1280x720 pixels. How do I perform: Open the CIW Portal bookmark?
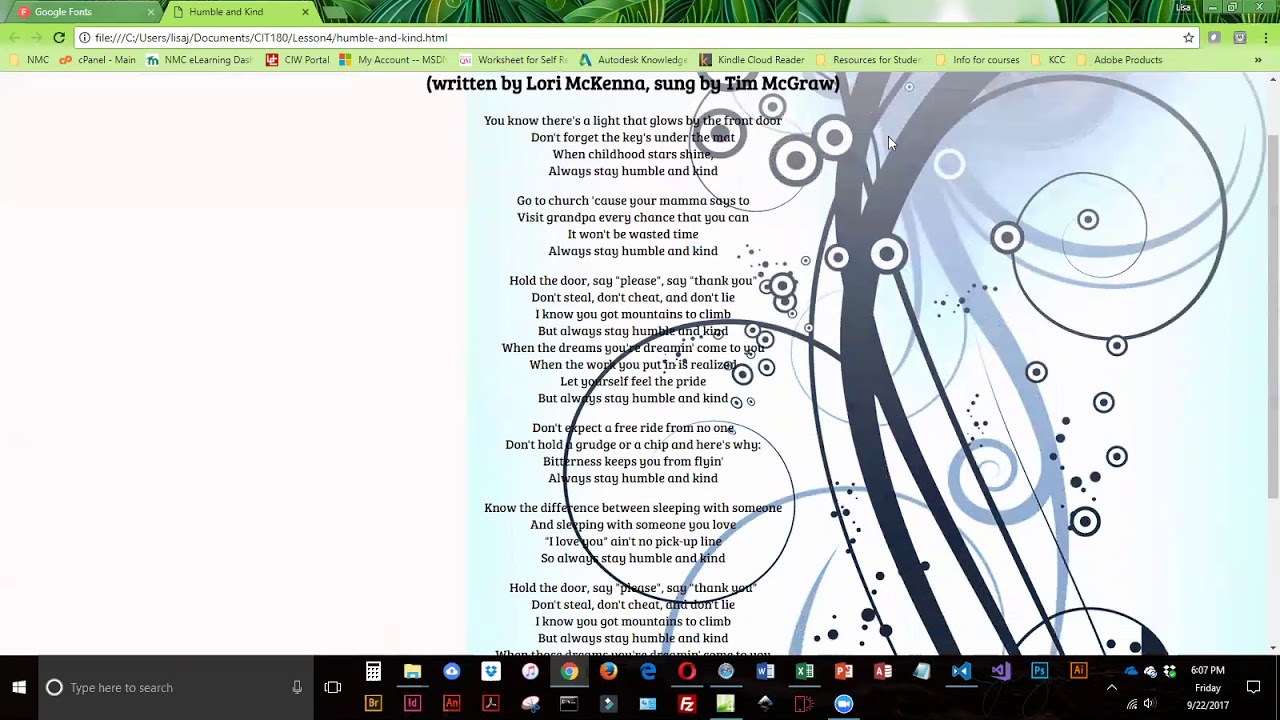297,60
